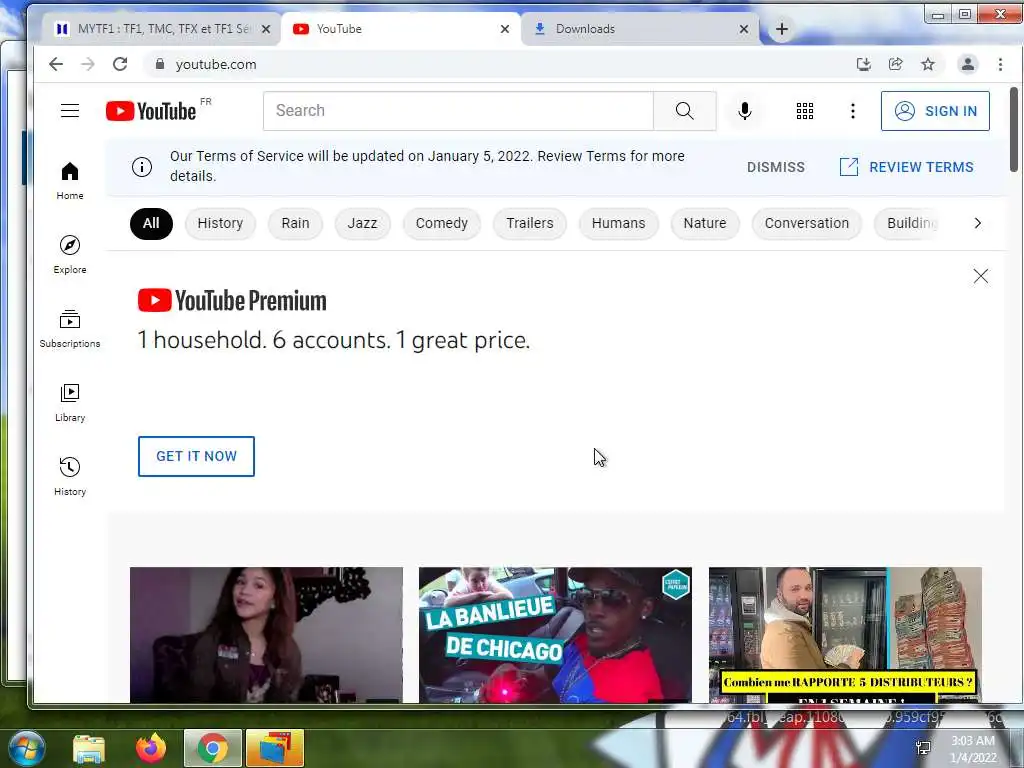Close the YouTube tab
This screenshot has width=1024, height=768.
click(505, 29)
